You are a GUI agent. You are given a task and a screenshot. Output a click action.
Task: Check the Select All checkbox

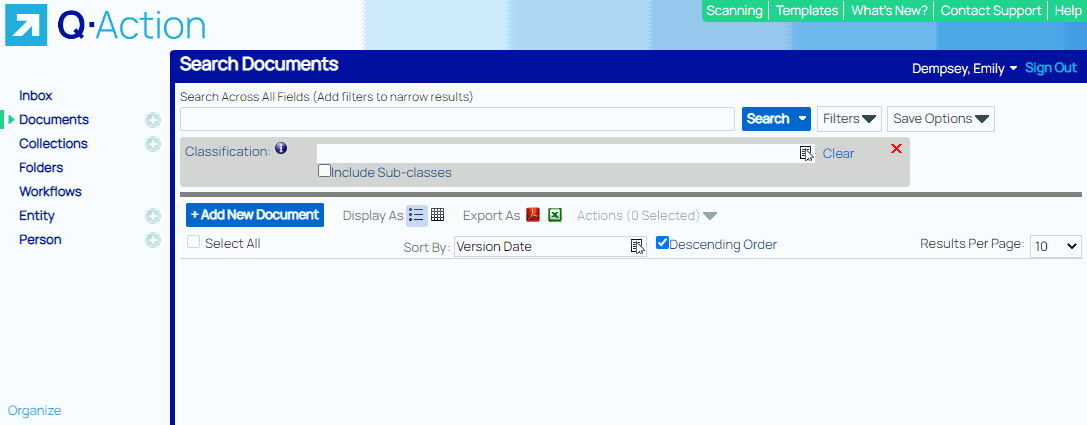194,243
